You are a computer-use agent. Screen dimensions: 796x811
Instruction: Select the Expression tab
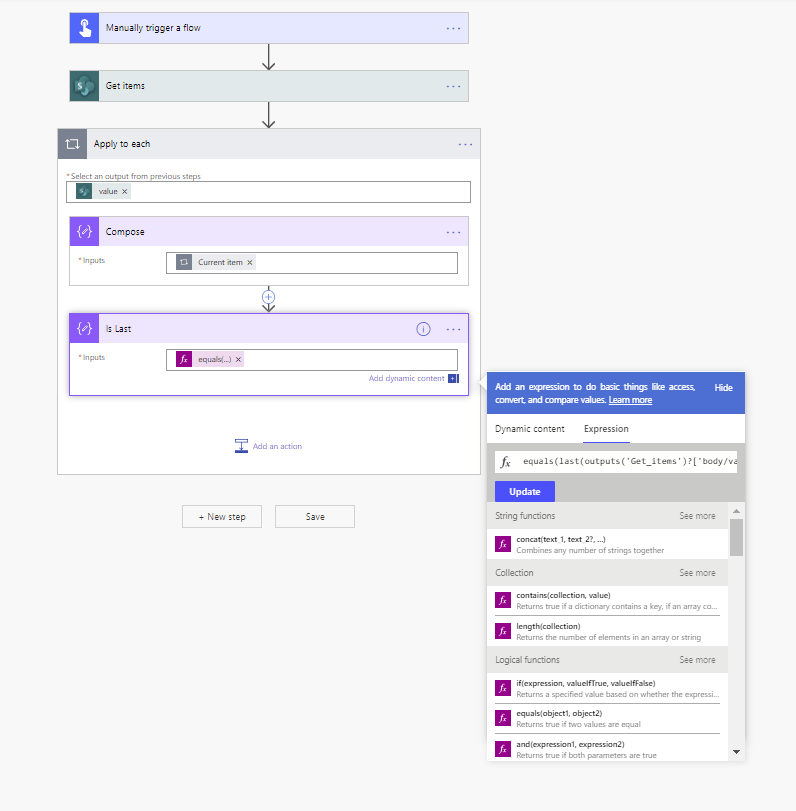tap(606, 429)
